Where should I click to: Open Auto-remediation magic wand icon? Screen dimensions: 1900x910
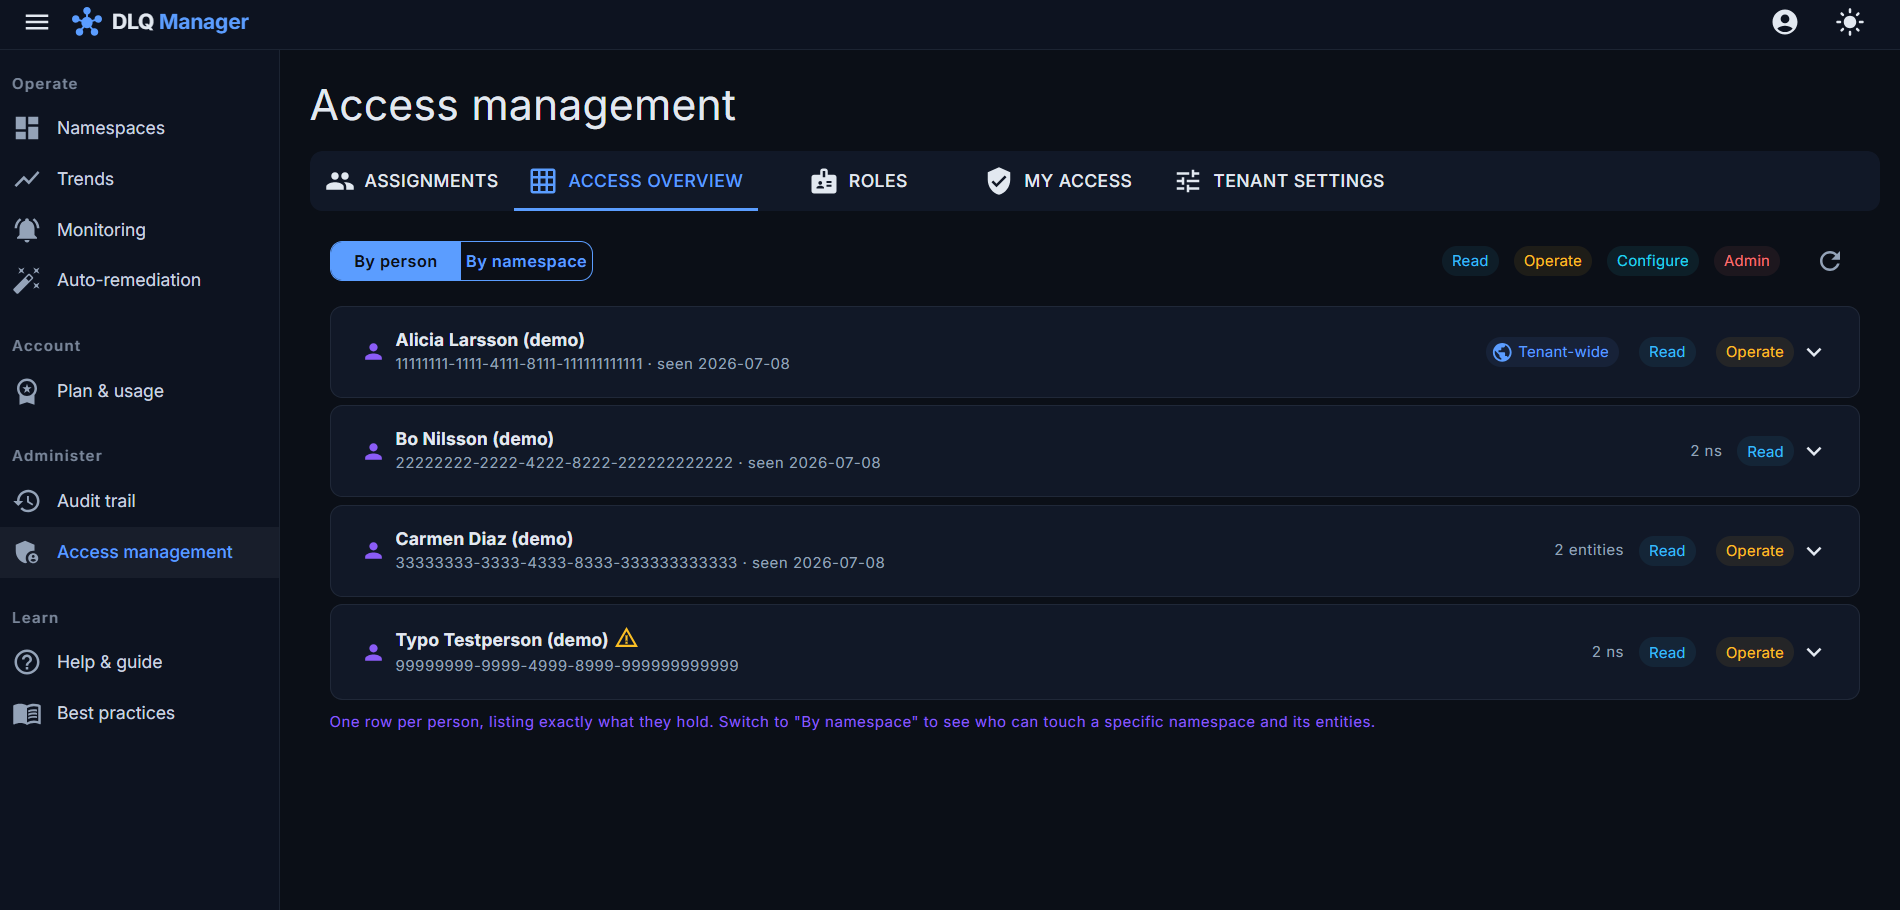click(27, 280)
